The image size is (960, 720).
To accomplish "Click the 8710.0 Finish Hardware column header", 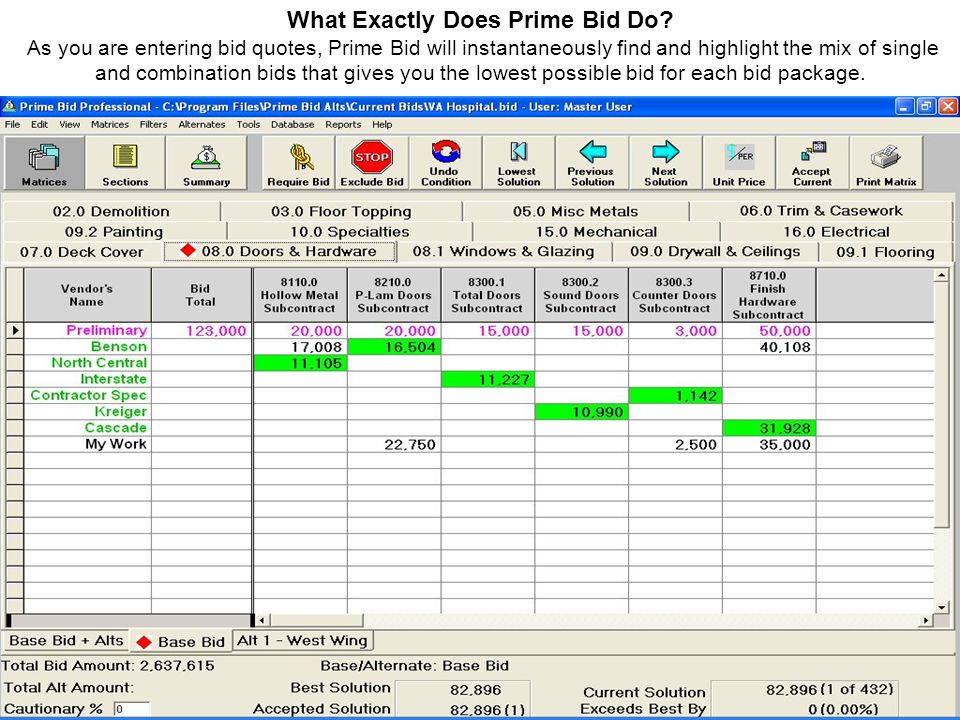I will point(768,295).
